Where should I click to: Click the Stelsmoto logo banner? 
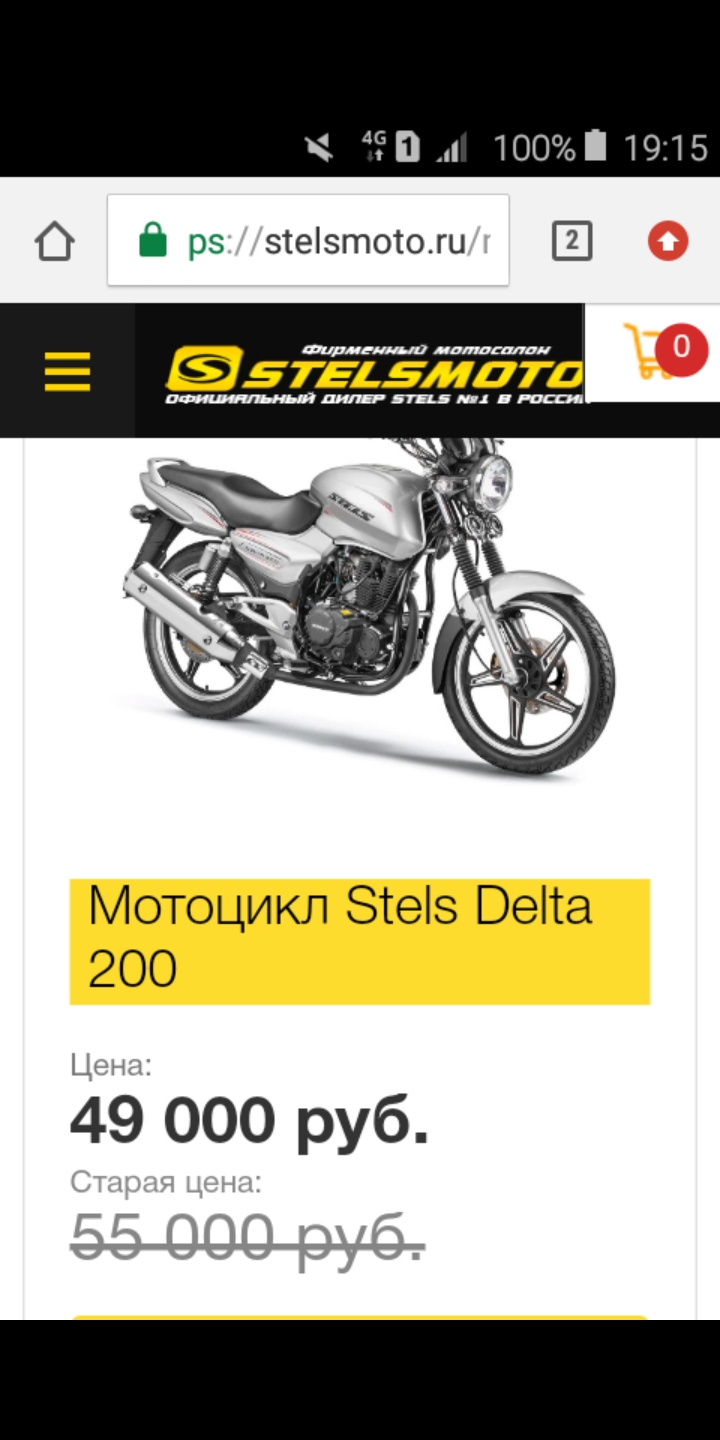pos(375,372)
